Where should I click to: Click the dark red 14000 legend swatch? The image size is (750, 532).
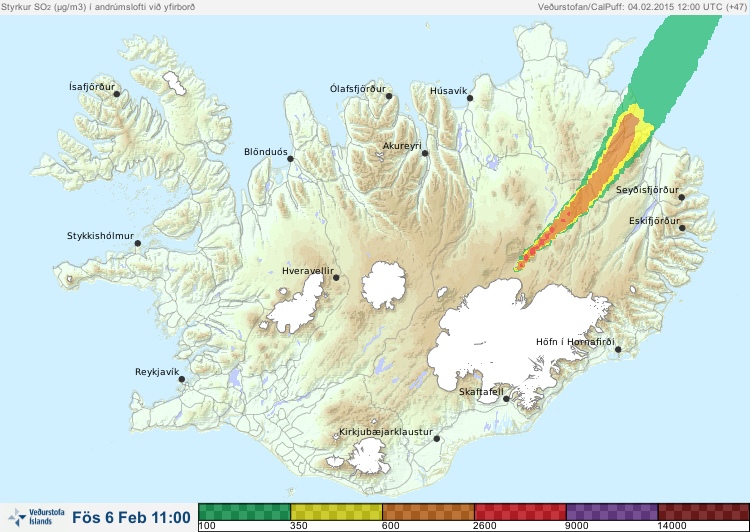[x=704, y=512]
